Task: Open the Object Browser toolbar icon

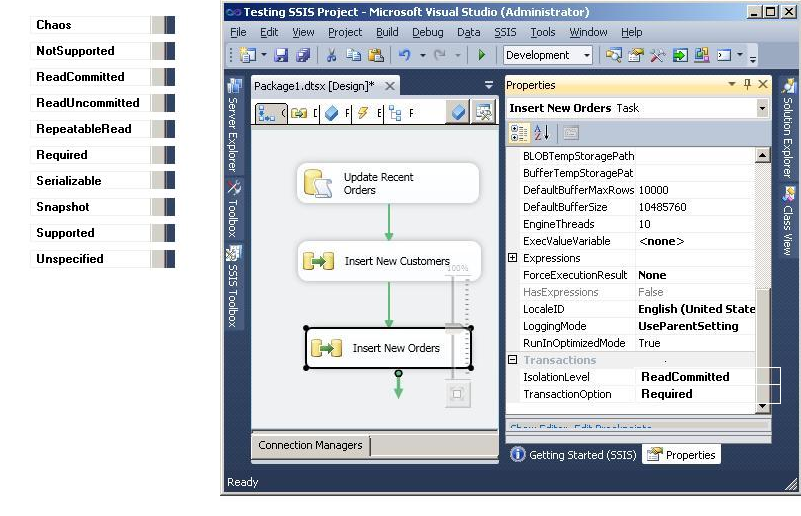Action: tap(702, 55)
